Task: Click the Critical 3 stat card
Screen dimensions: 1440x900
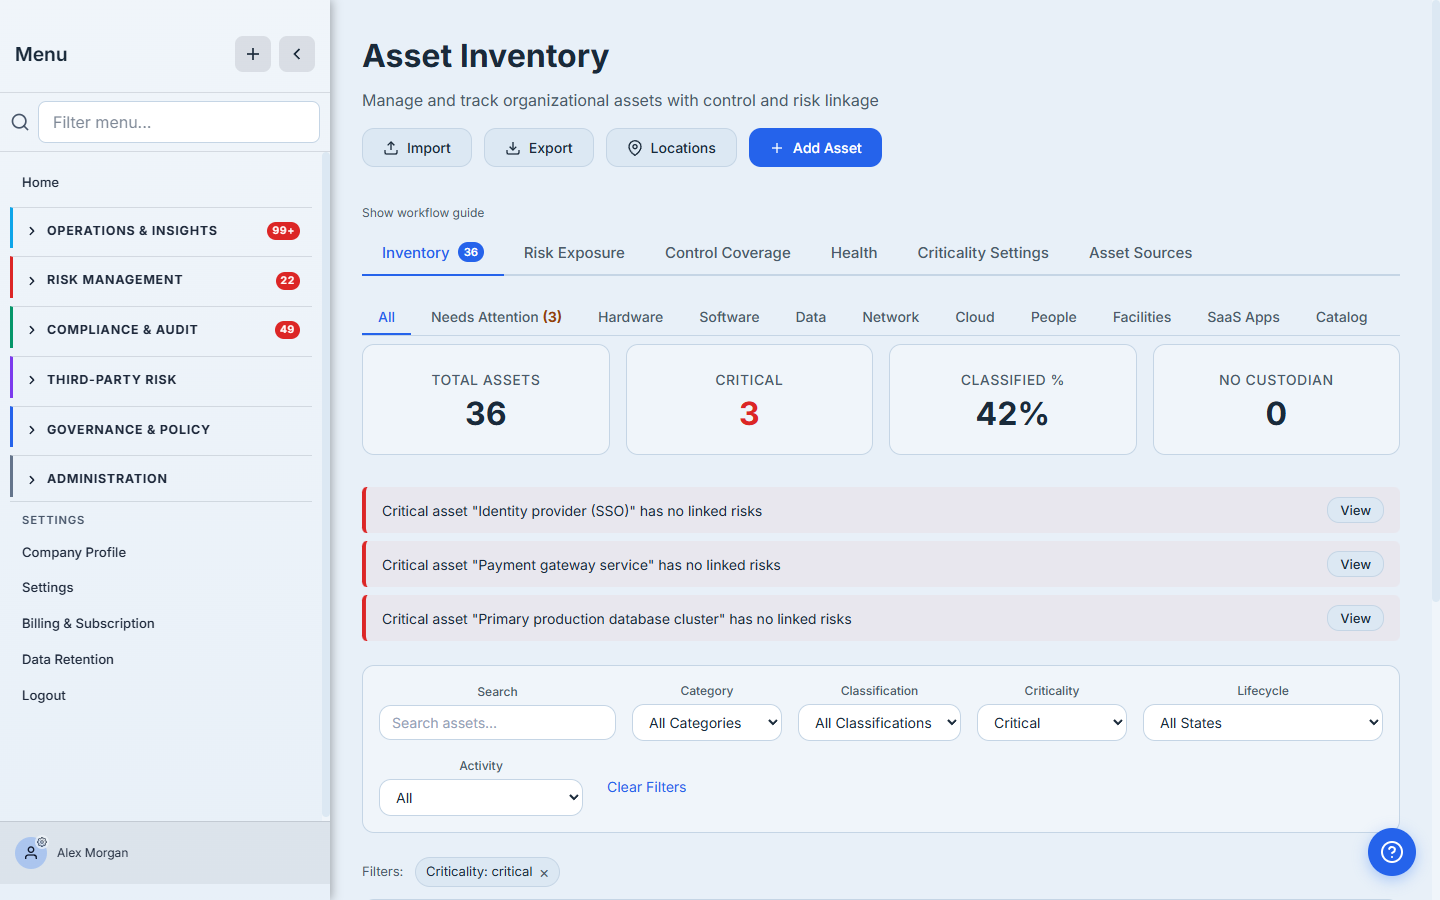Action: pos(749,400)
